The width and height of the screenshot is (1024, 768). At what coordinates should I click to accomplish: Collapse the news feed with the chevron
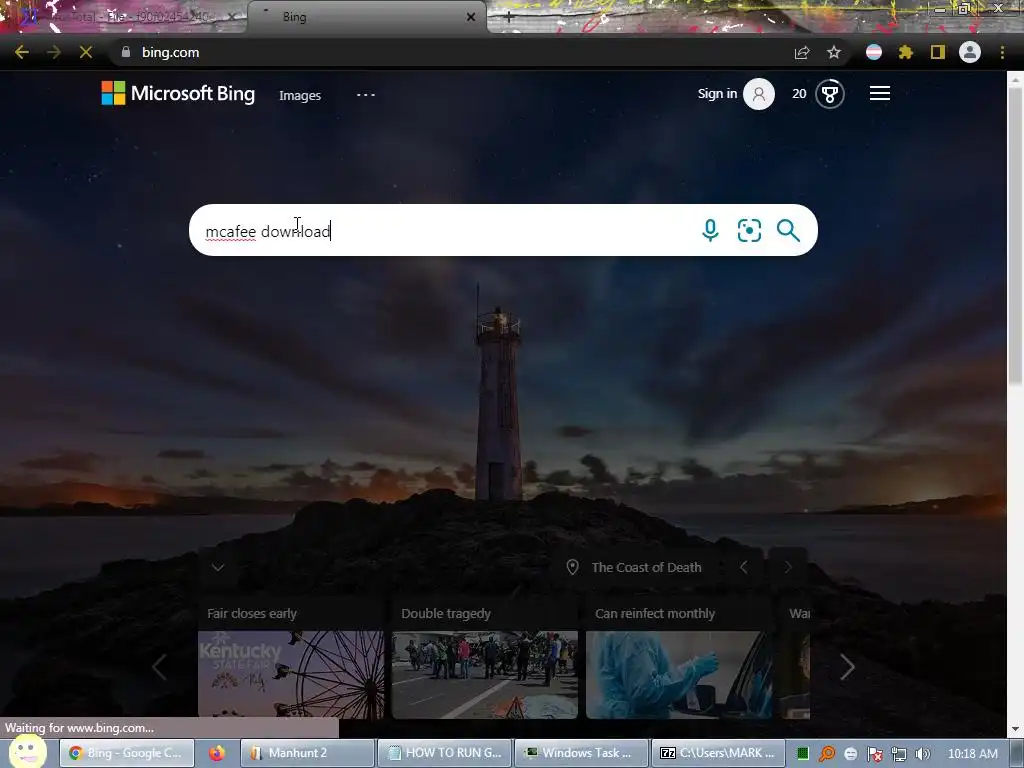(x=218, y=567)
